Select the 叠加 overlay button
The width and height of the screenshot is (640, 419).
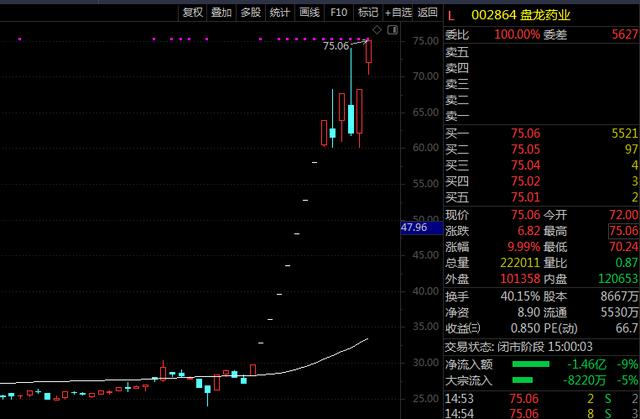[x=221, y=13]
